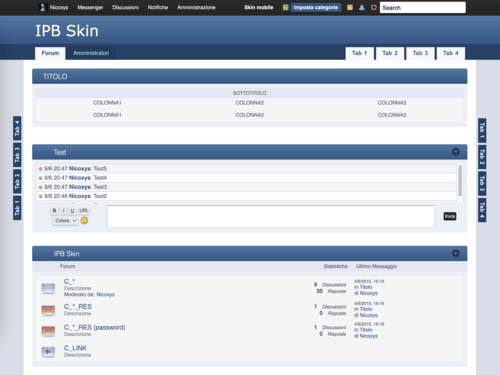Click the red circular icon beside Search

[374, 7]
